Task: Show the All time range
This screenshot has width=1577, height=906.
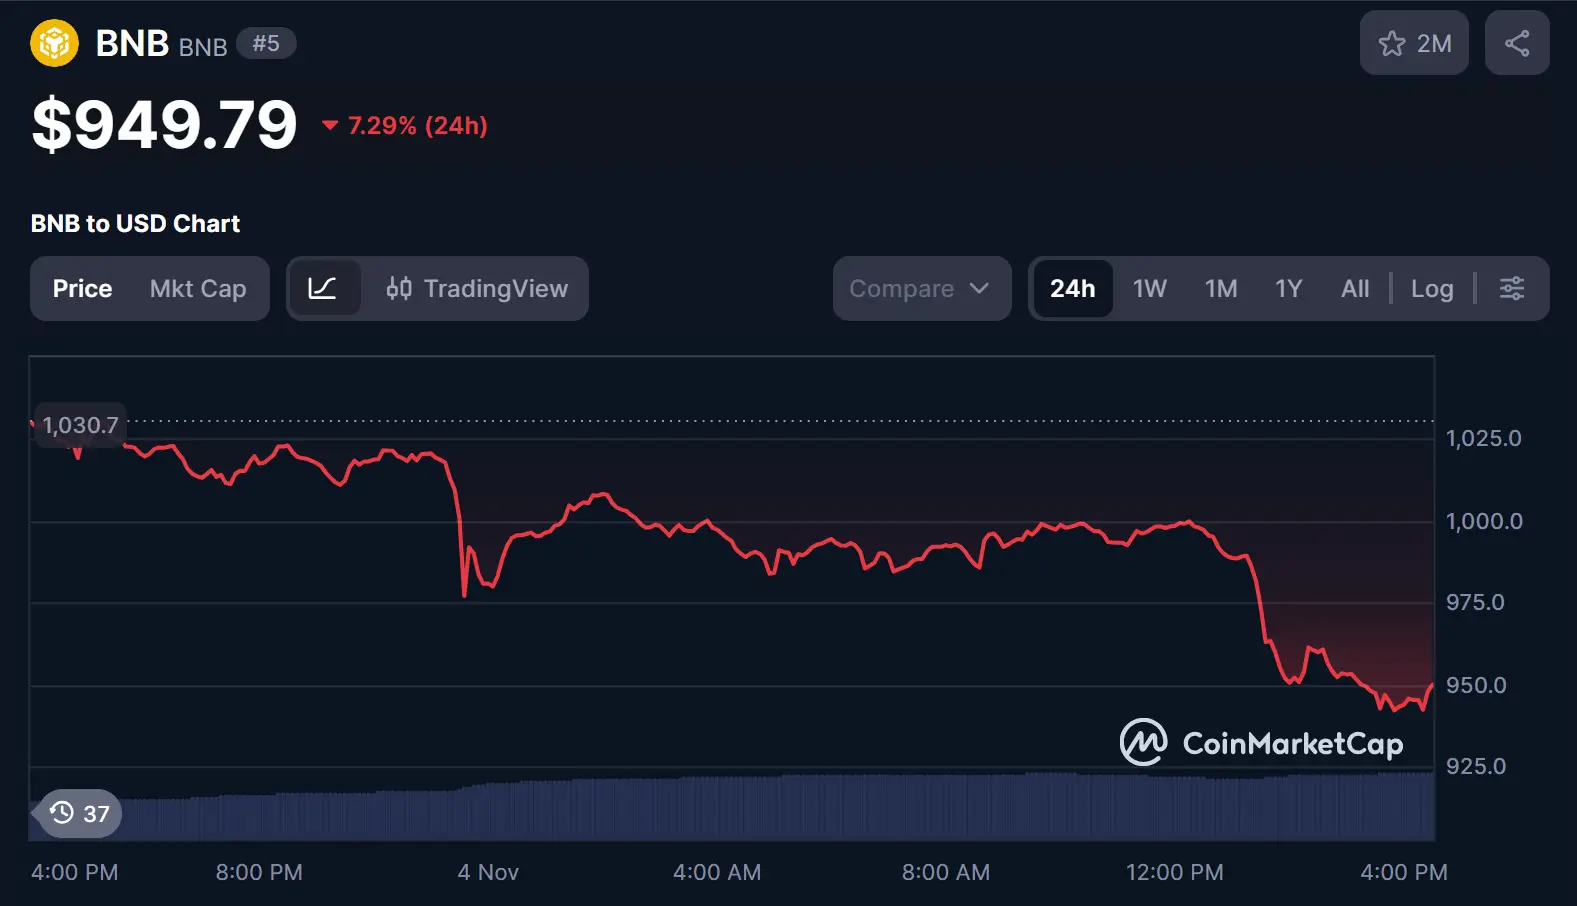Action: point(1355,288)
